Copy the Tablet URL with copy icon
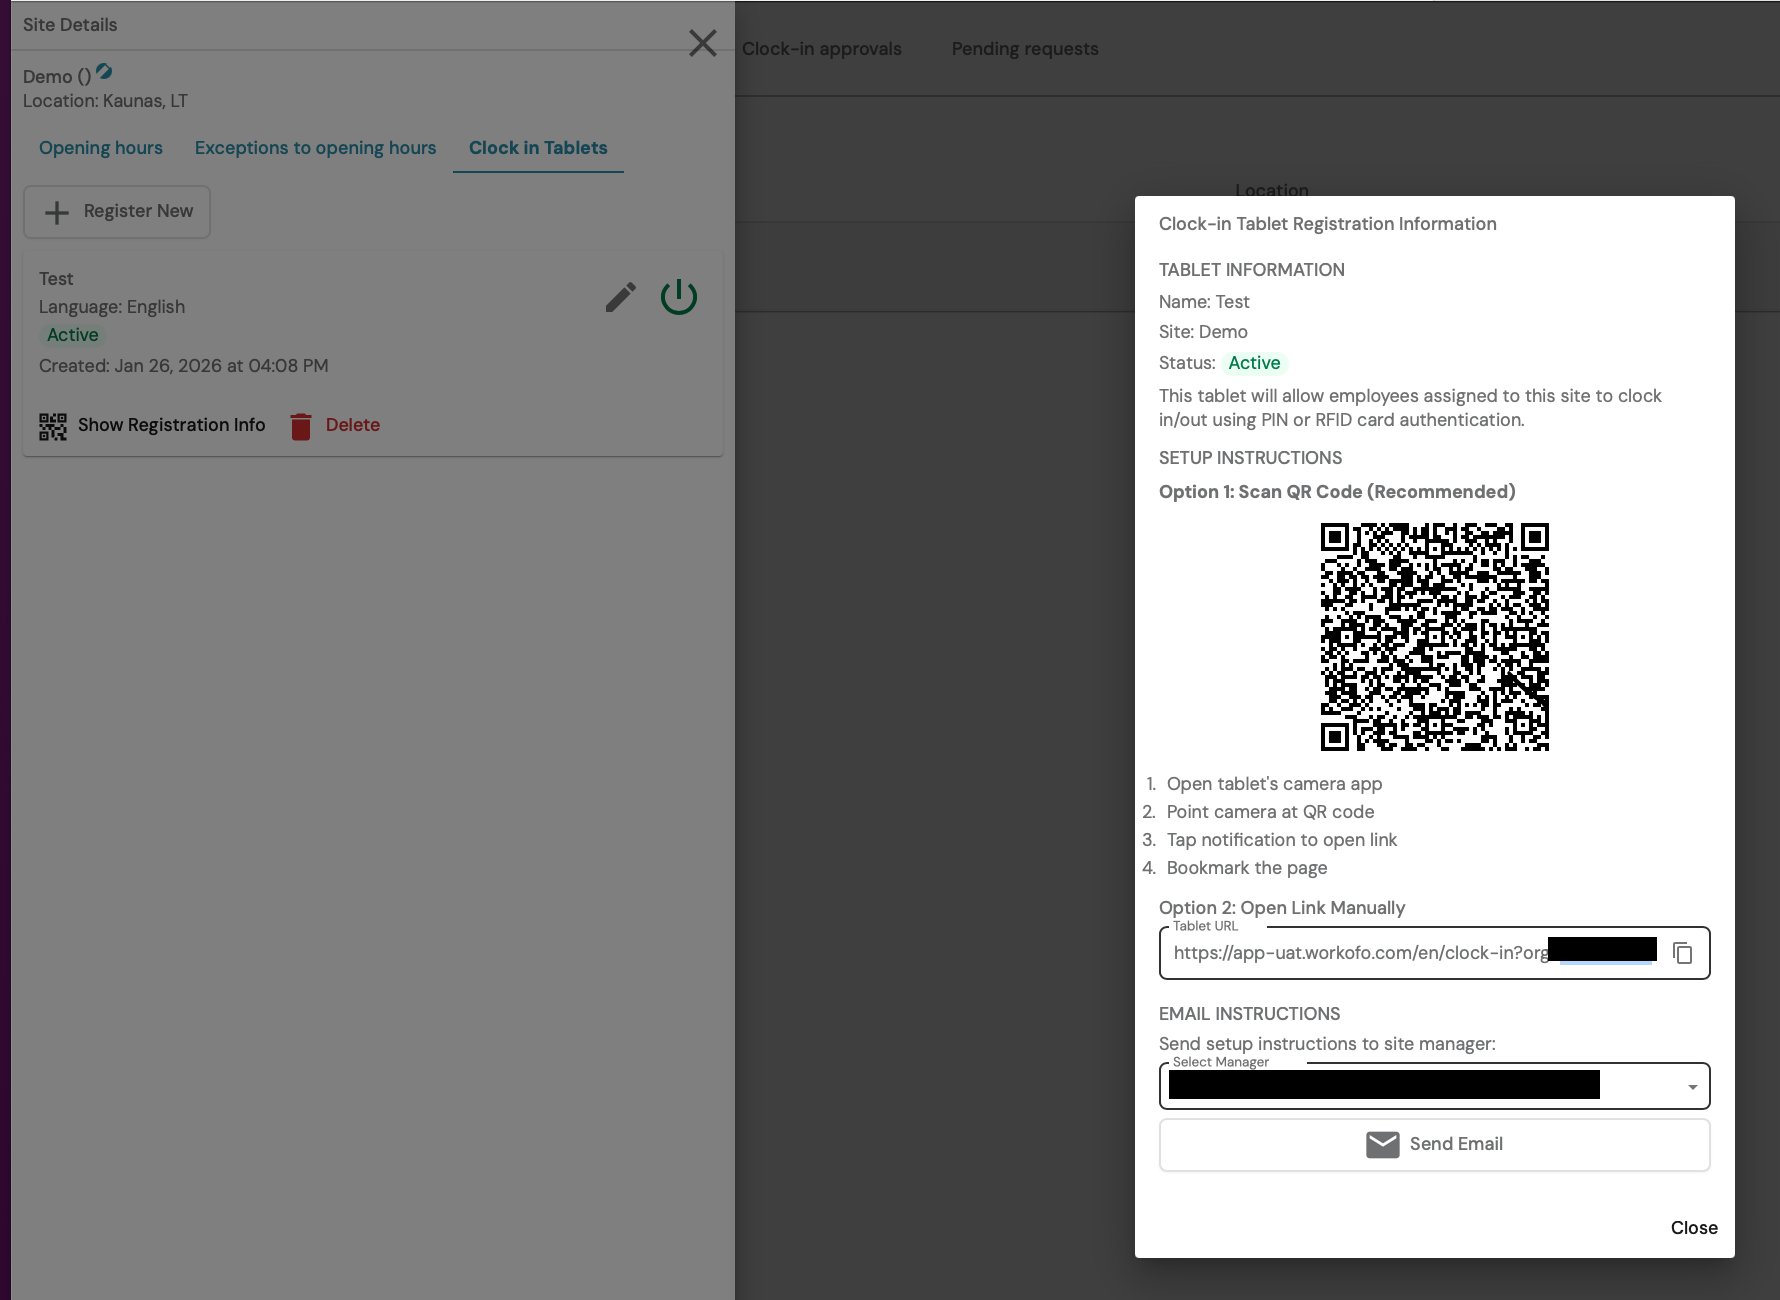The image size is (1780, 1300). click(1683, 953)
